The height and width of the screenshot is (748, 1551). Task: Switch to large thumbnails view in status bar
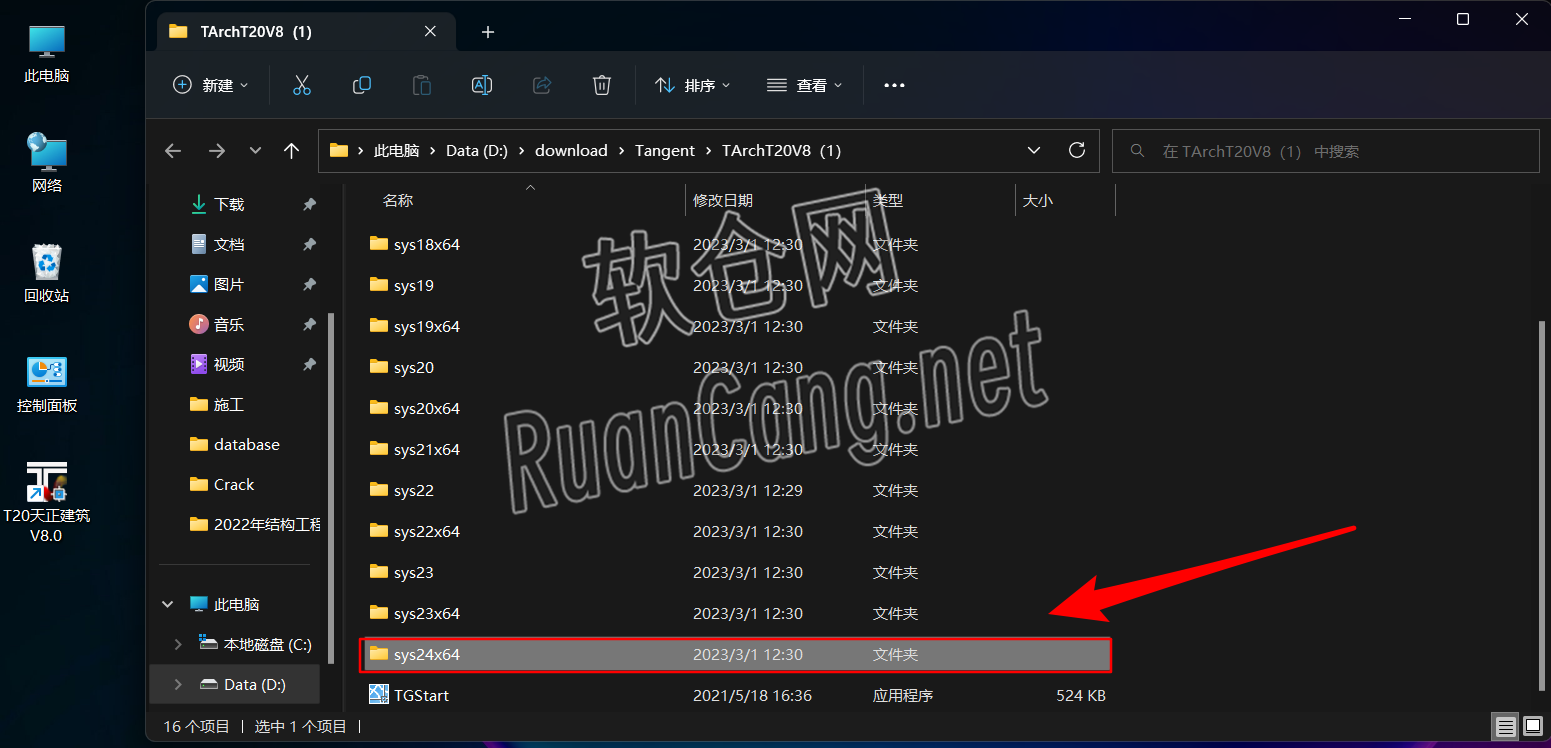tap(1533, 726)
